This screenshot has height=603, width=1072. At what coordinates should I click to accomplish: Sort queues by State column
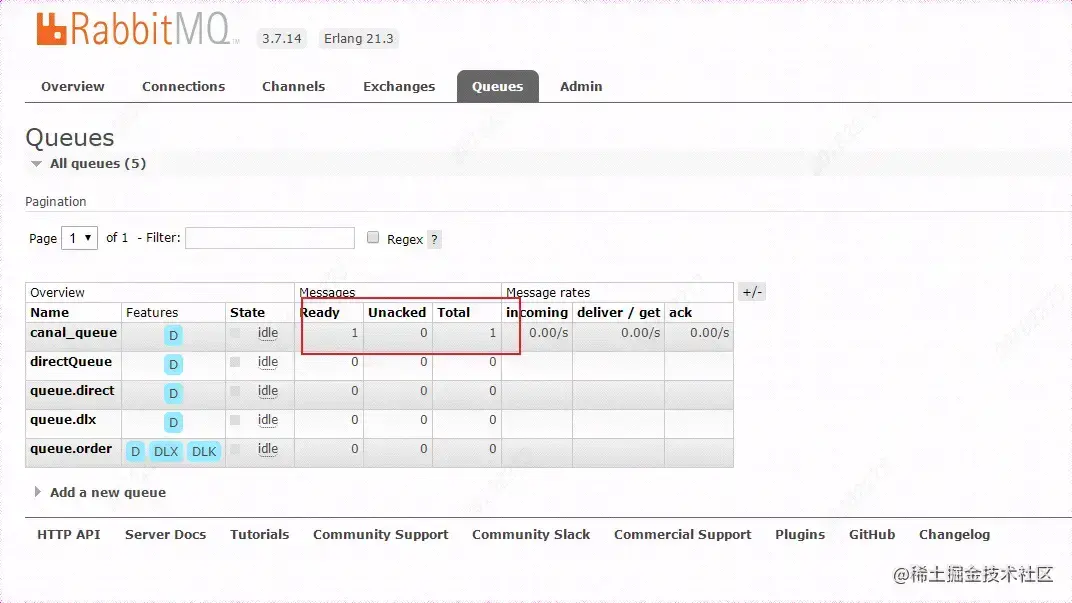247,312
